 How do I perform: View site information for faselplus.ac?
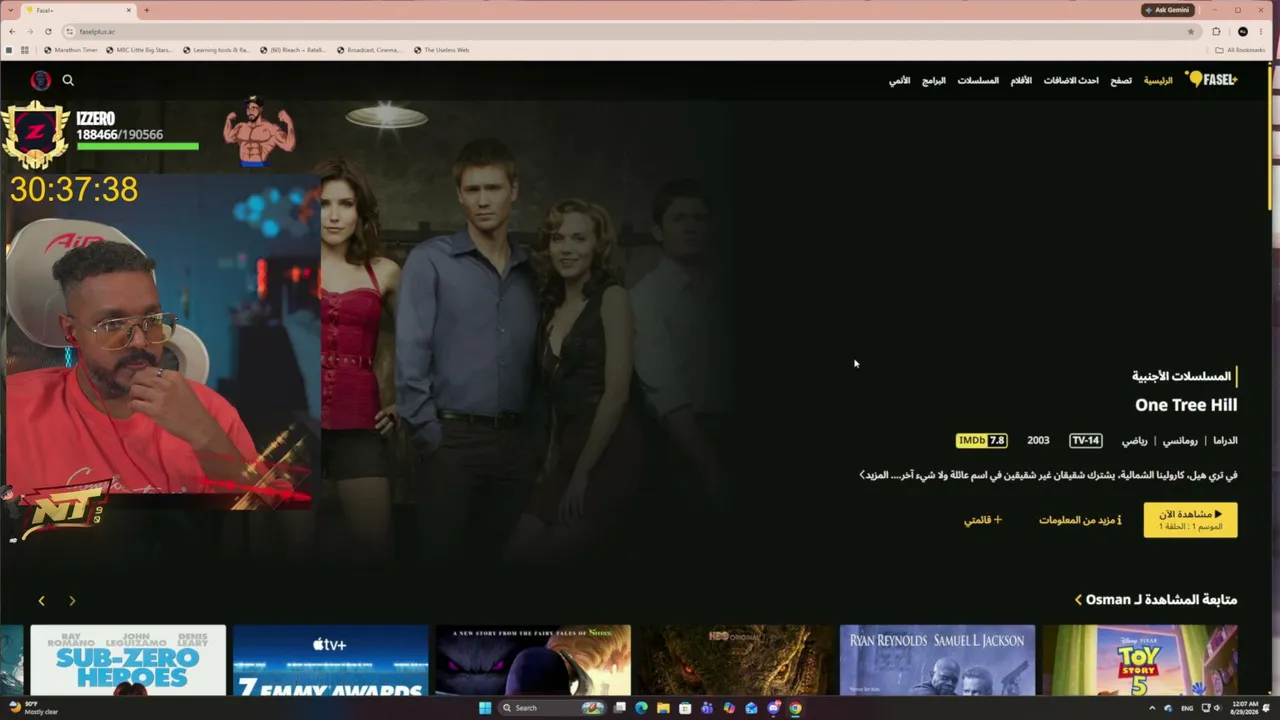click(69, 31)
